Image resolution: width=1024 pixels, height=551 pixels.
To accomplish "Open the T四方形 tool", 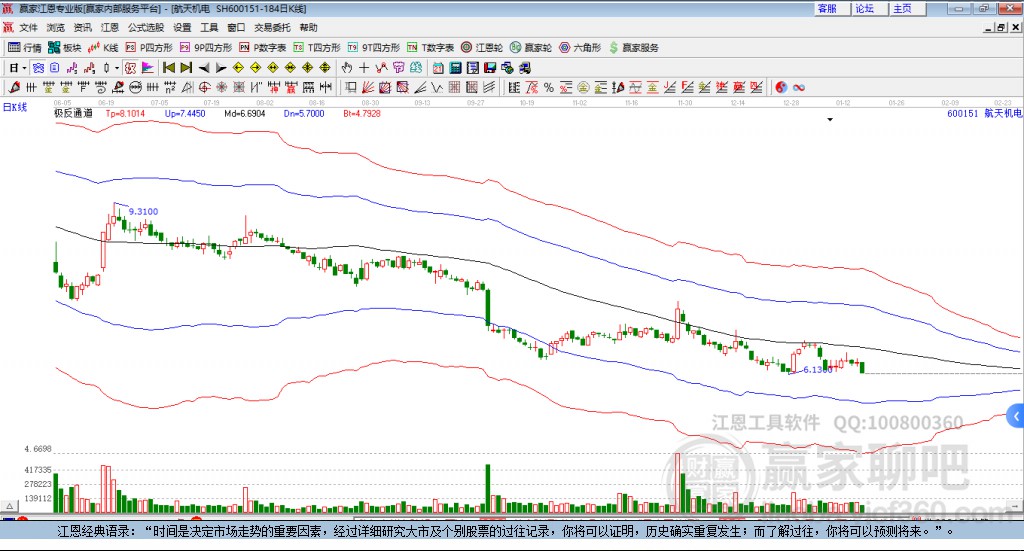I will pyautogui.click(x=317, y=48).
